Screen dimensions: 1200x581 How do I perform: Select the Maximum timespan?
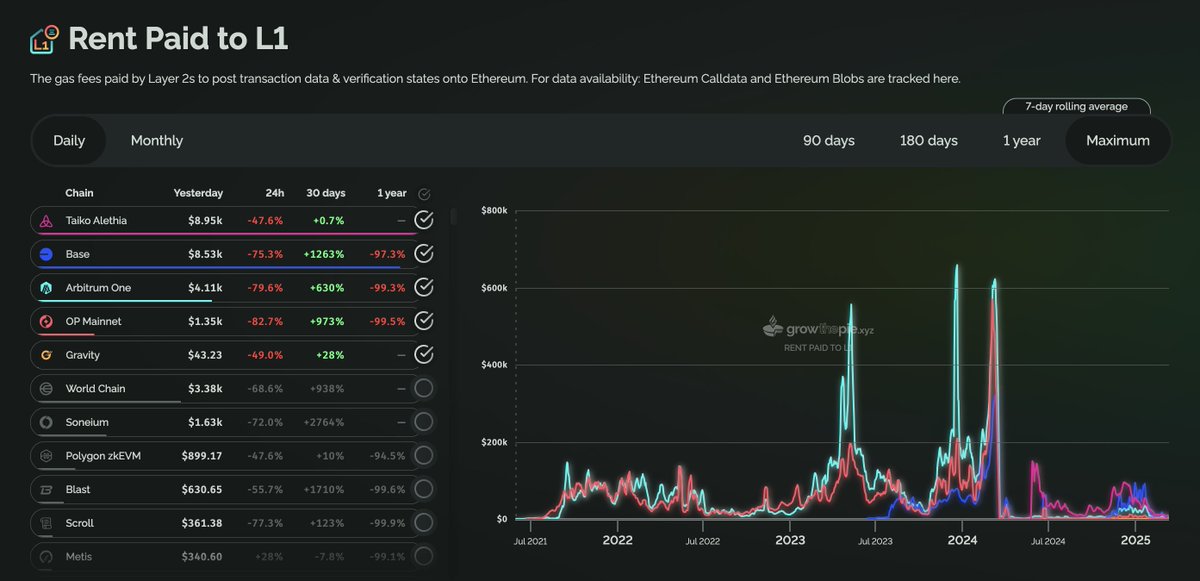pos(1118,141)
